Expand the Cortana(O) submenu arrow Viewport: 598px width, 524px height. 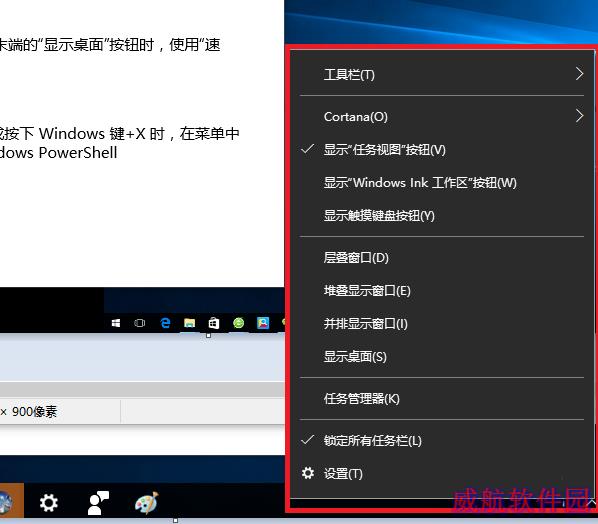pyautogui.click(x=579, y=116)
